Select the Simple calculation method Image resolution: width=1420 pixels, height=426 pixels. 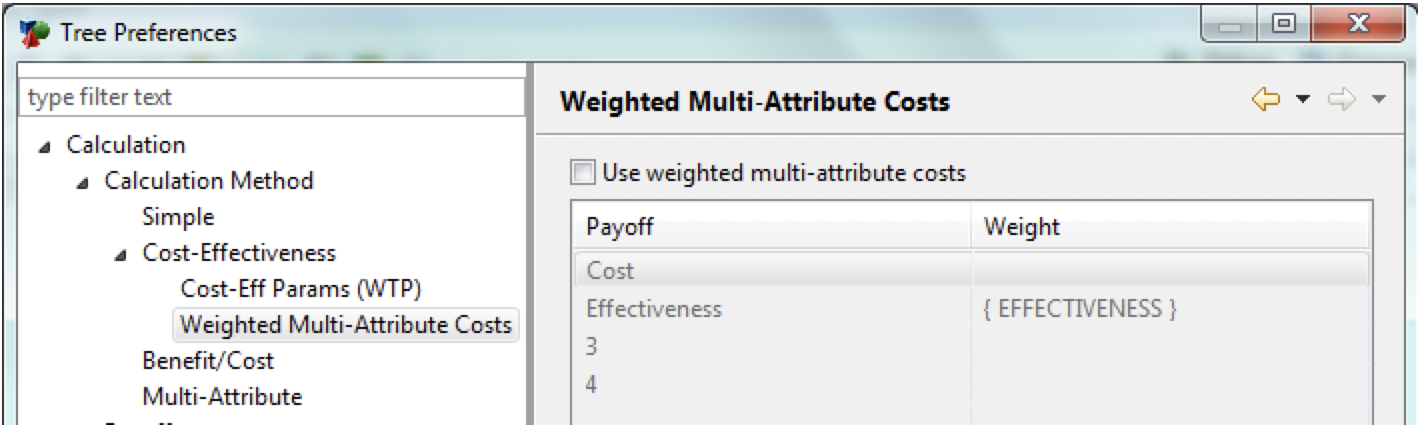tap(178, 216)
